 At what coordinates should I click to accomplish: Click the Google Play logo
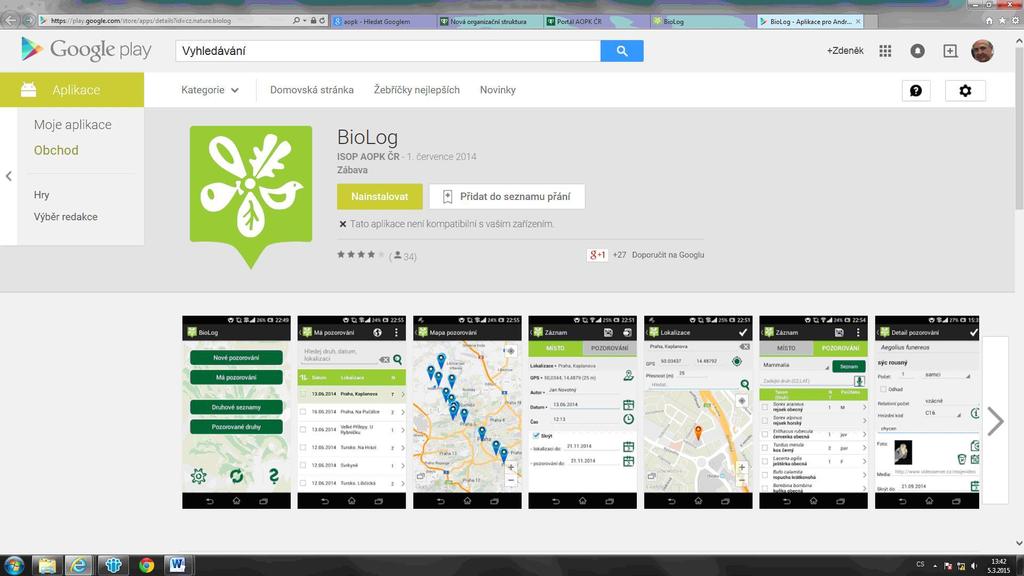pyautogui.click(x=86, y=50)
